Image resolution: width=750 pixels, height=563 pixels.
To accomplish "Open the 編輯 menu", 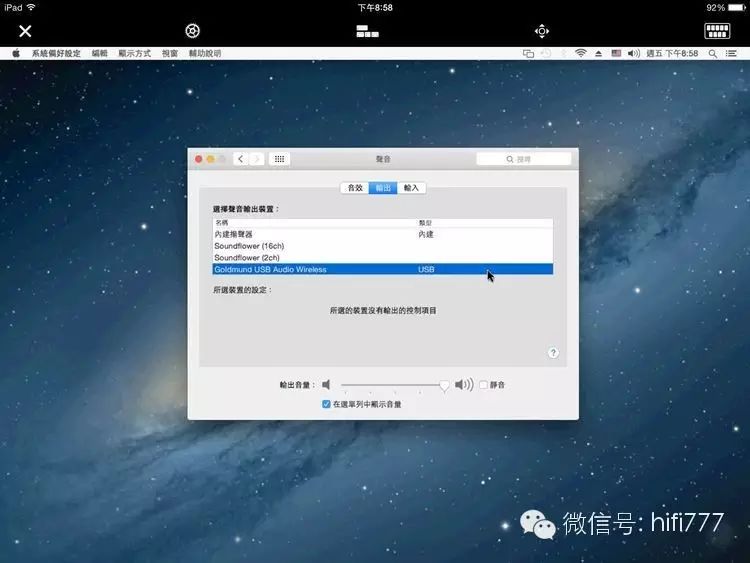I will point(99,53).
